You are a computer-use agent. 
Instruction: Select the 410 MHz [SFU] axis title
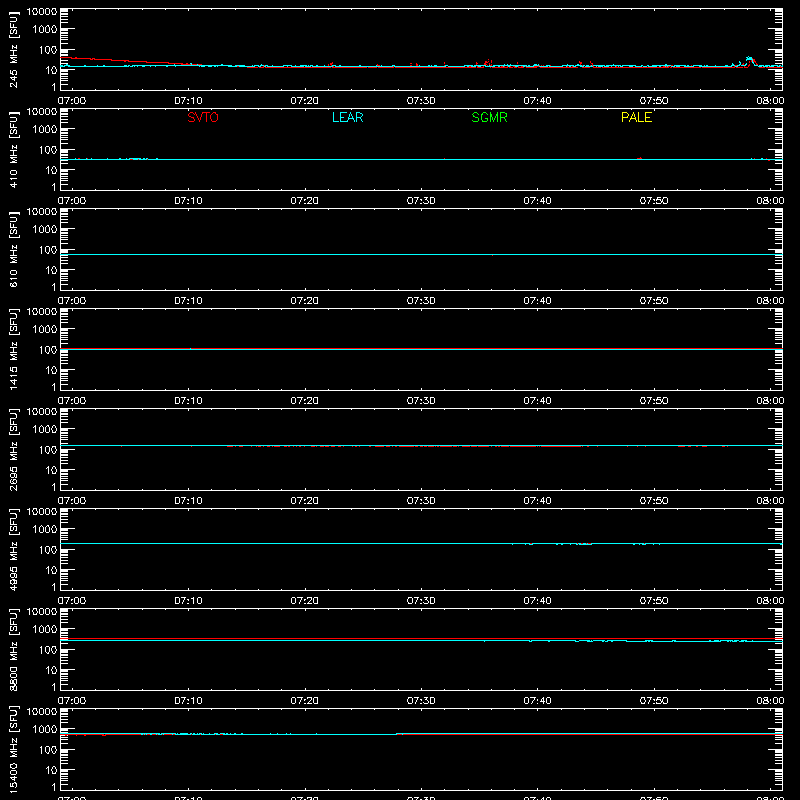click(13, 150)
